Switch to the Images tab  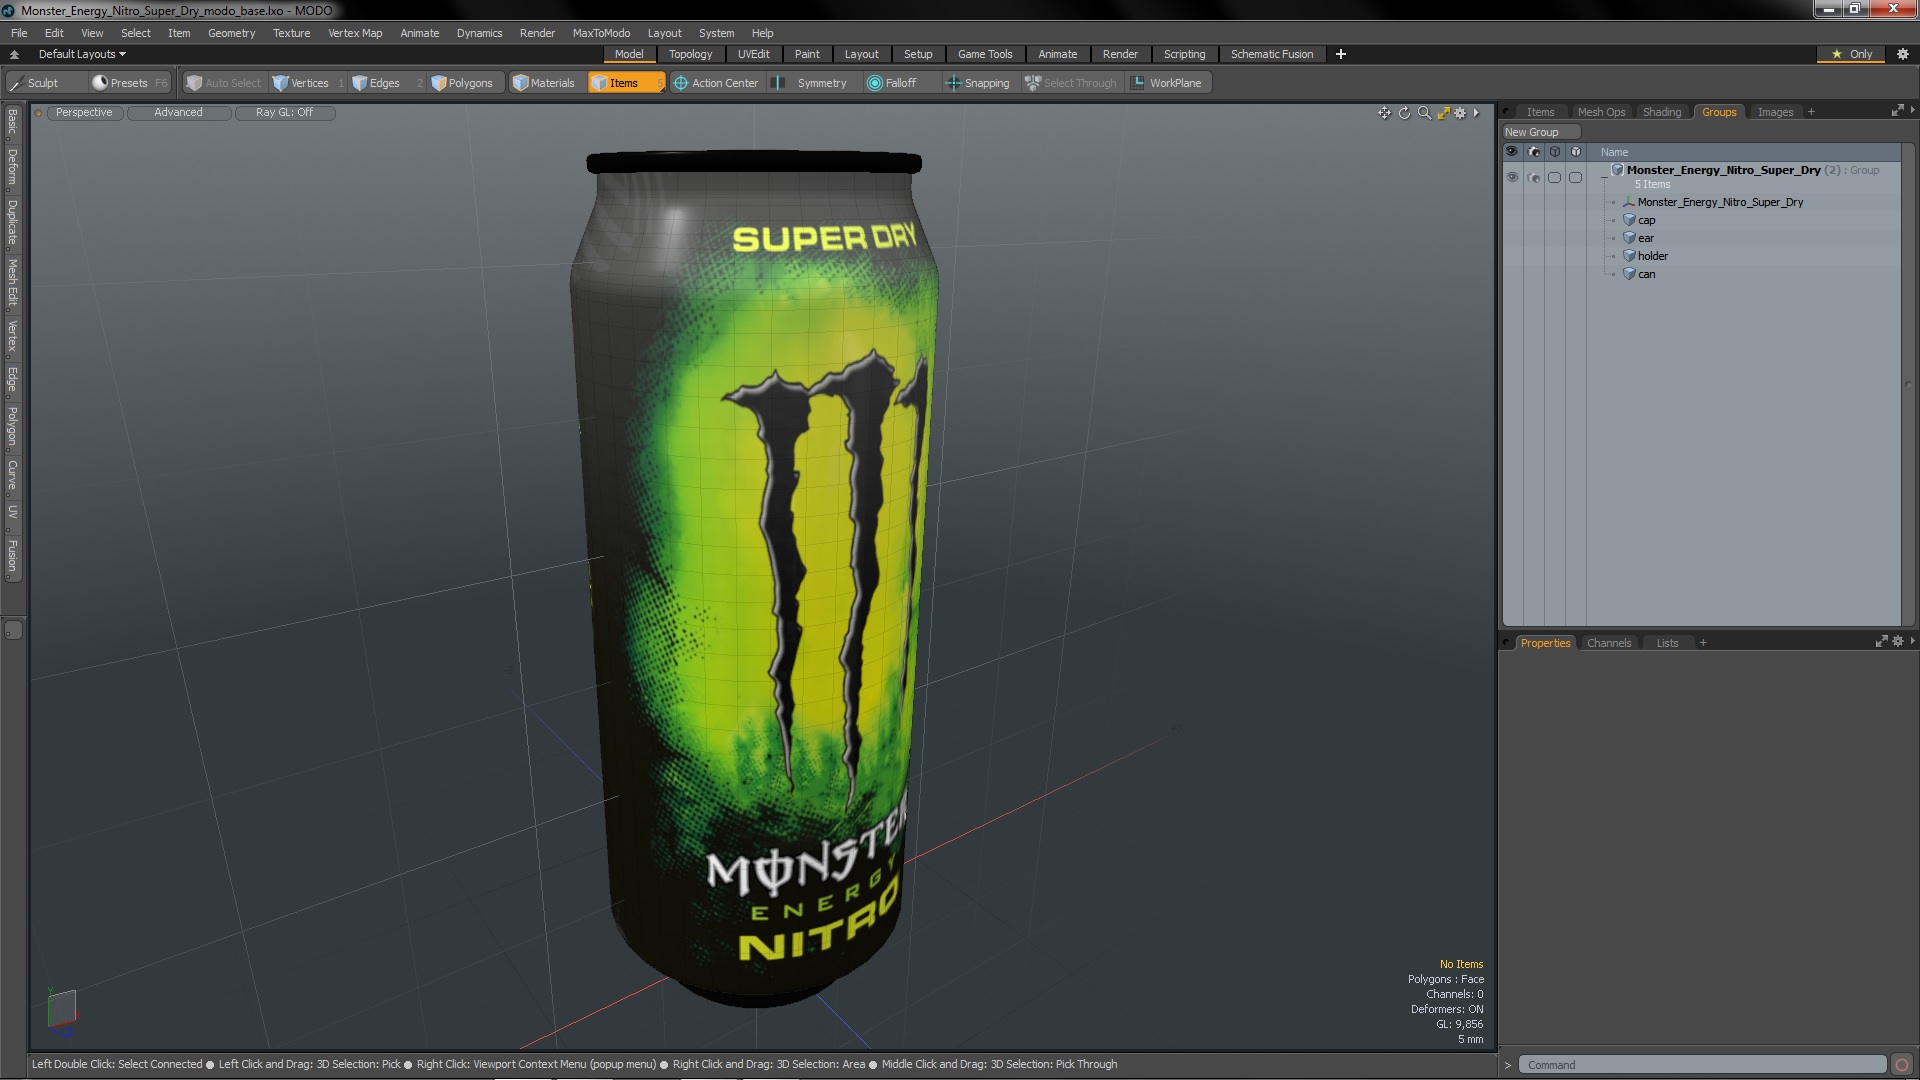1775,112
